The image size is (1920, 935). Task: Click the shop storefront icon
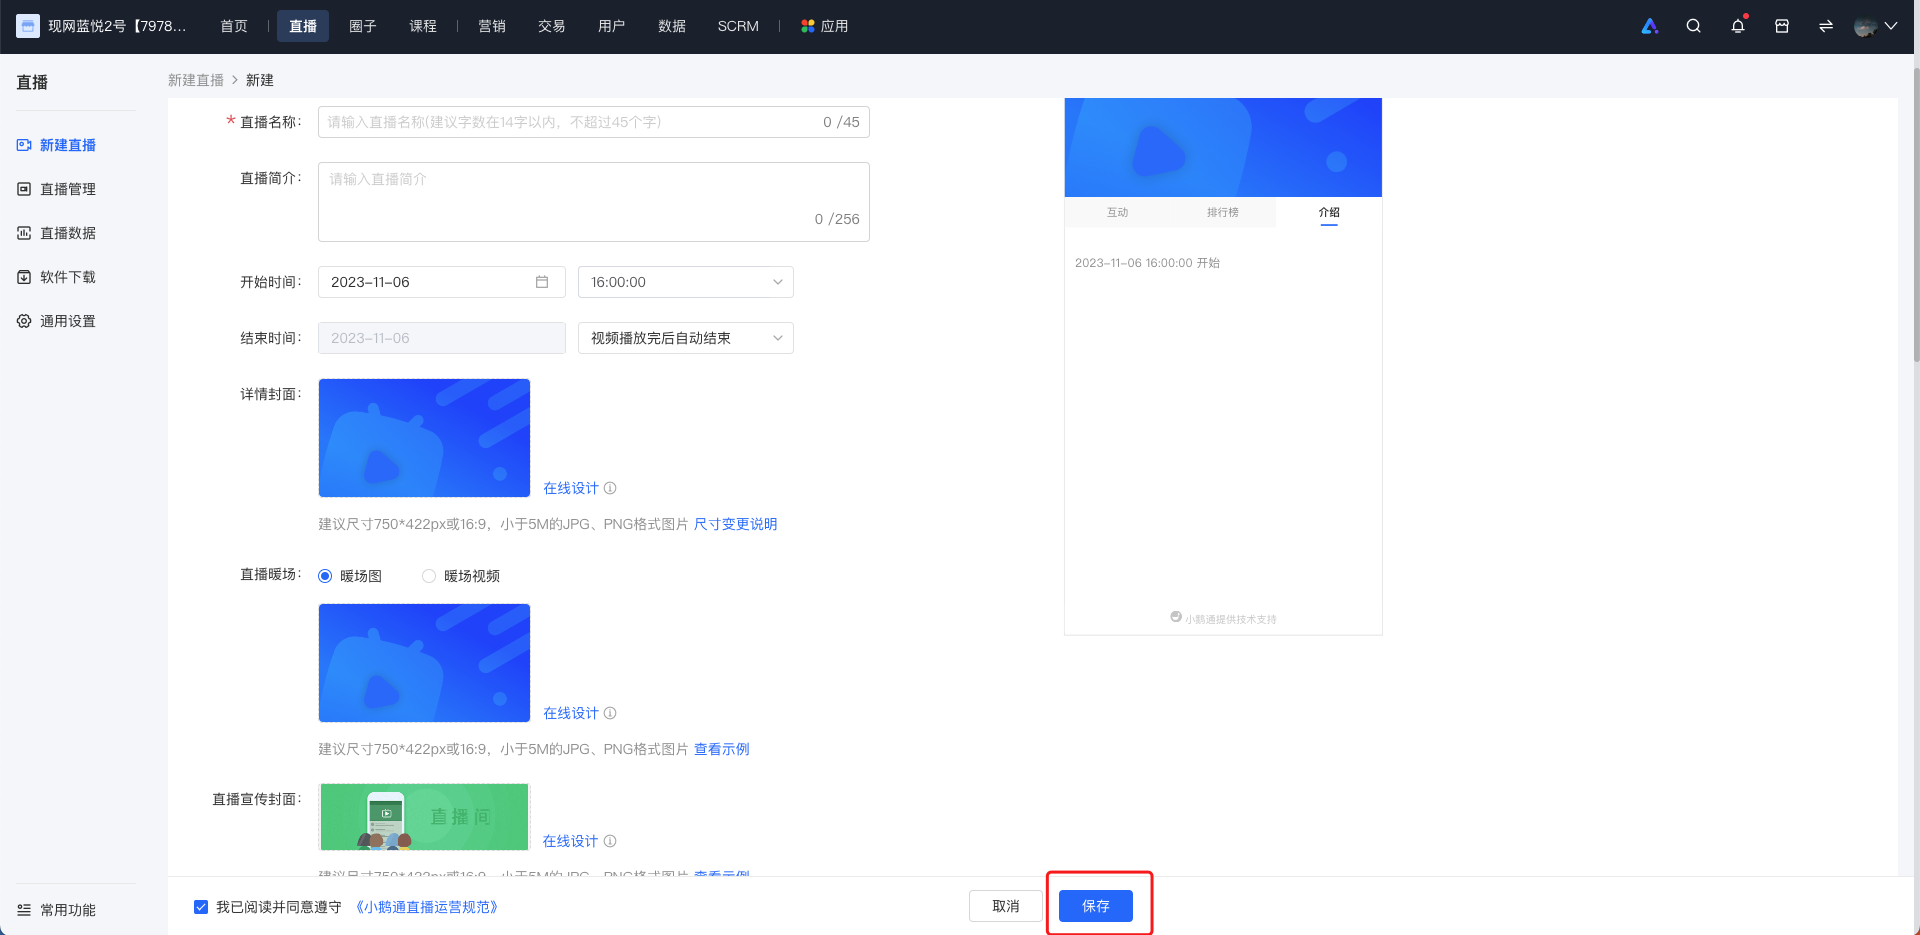tap(1782, 26)
